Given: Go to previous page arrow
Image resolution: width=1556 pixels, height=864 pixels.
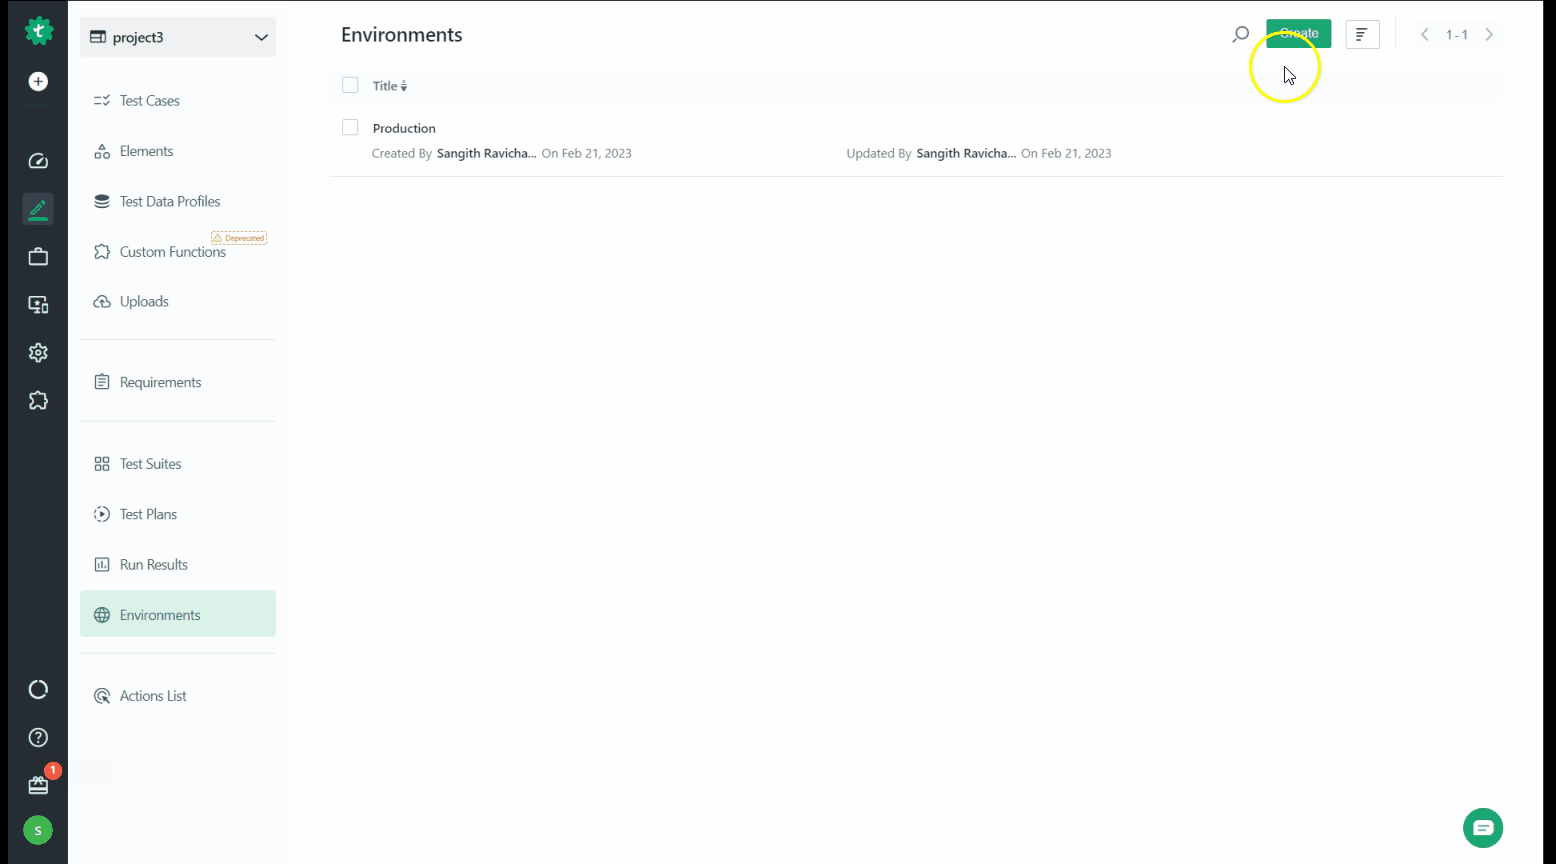Looking at the screenshot, I should 1425,34.
